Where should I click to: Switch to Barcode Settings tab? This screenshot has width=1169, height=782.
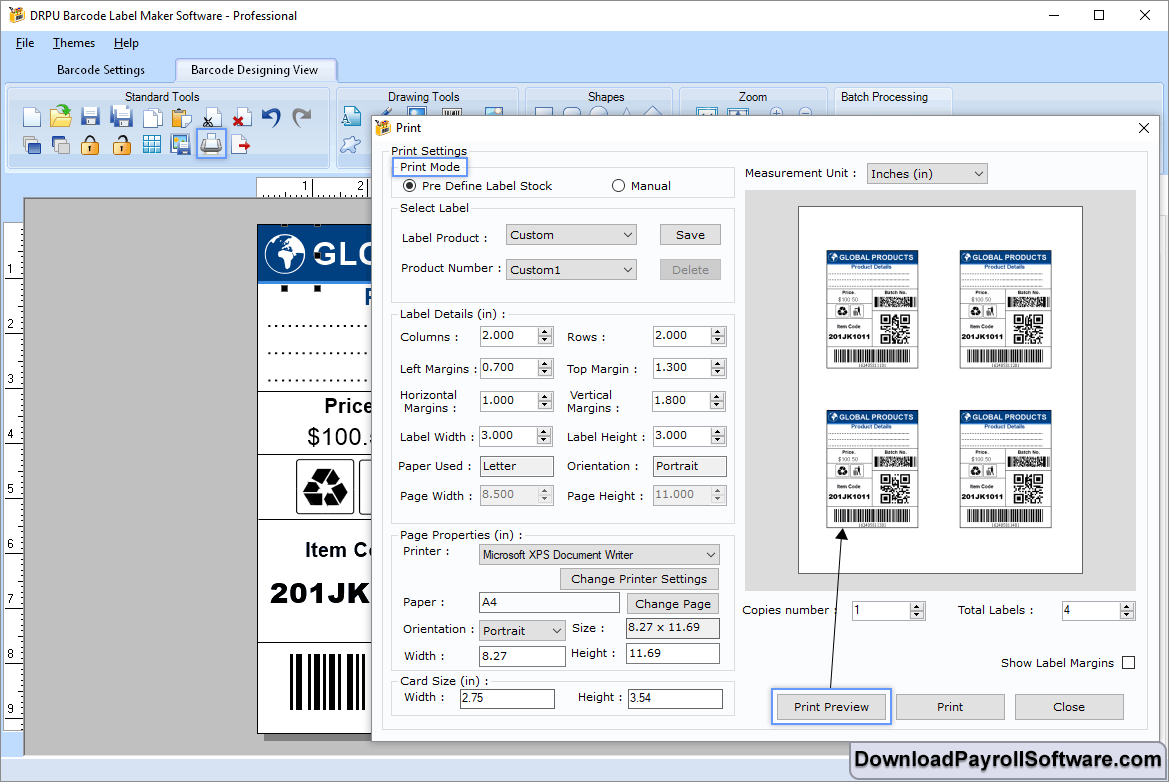[101, 70]
